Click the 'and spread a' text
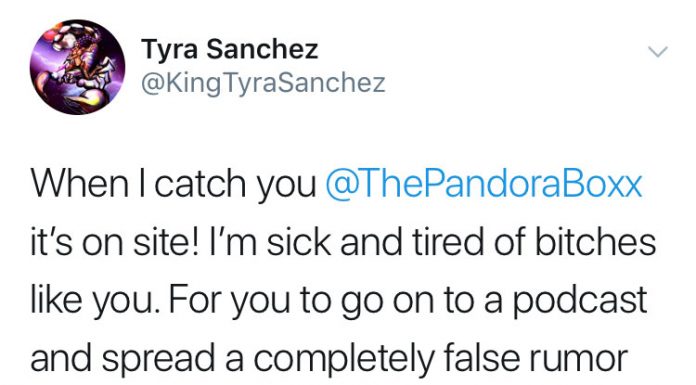This screenshot has height=385, width=696. point(137,358)
